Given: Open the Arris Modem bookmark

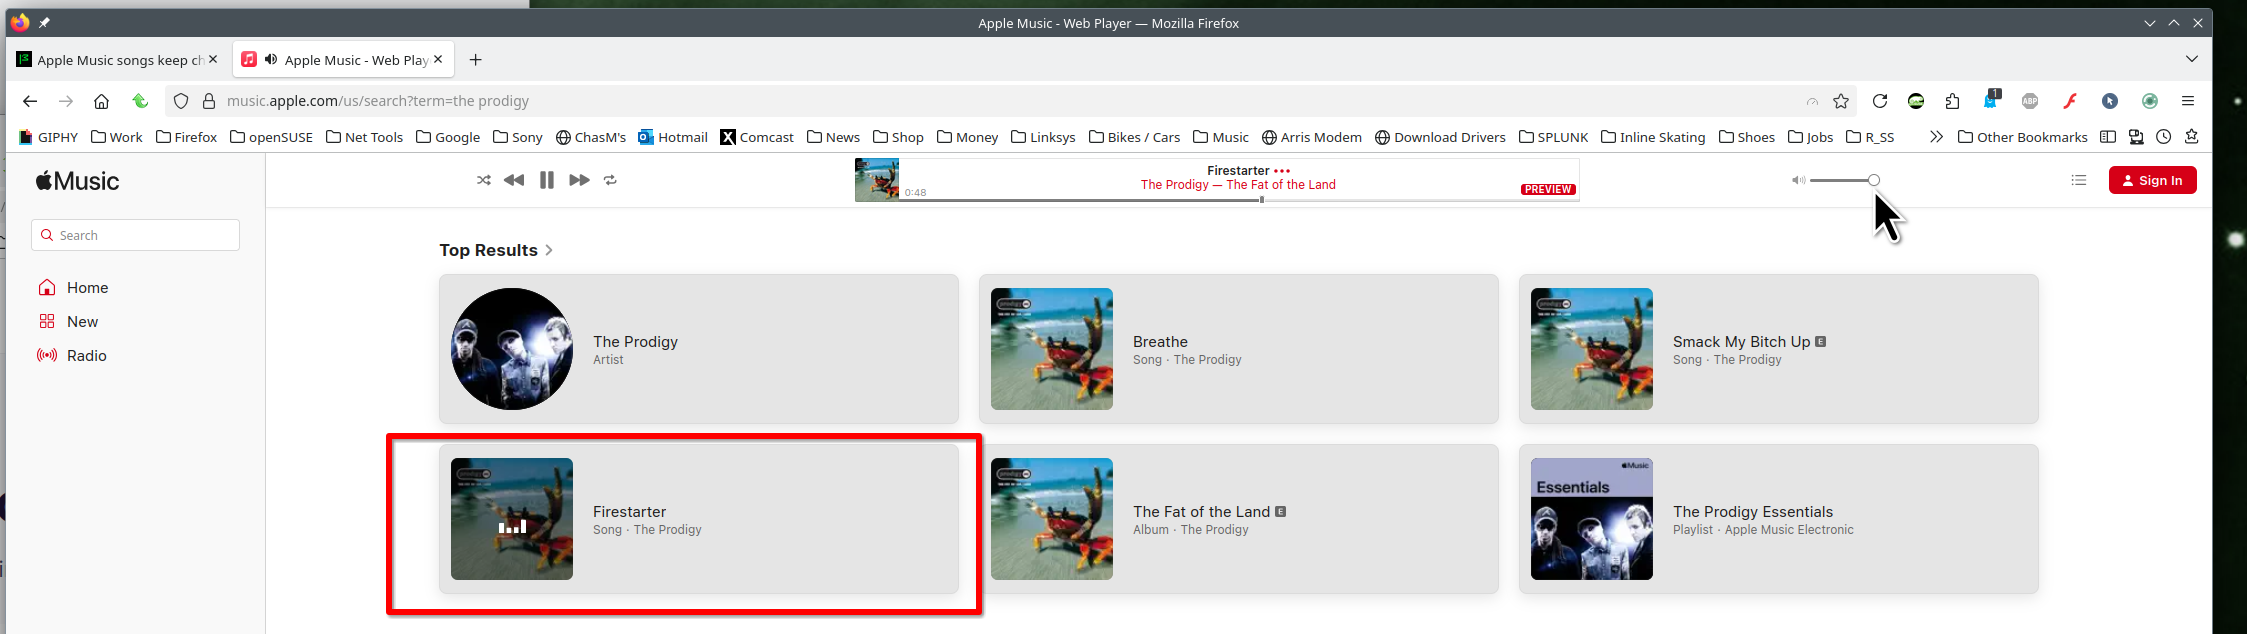Looking at the screenshot, I should (1312, 137).
